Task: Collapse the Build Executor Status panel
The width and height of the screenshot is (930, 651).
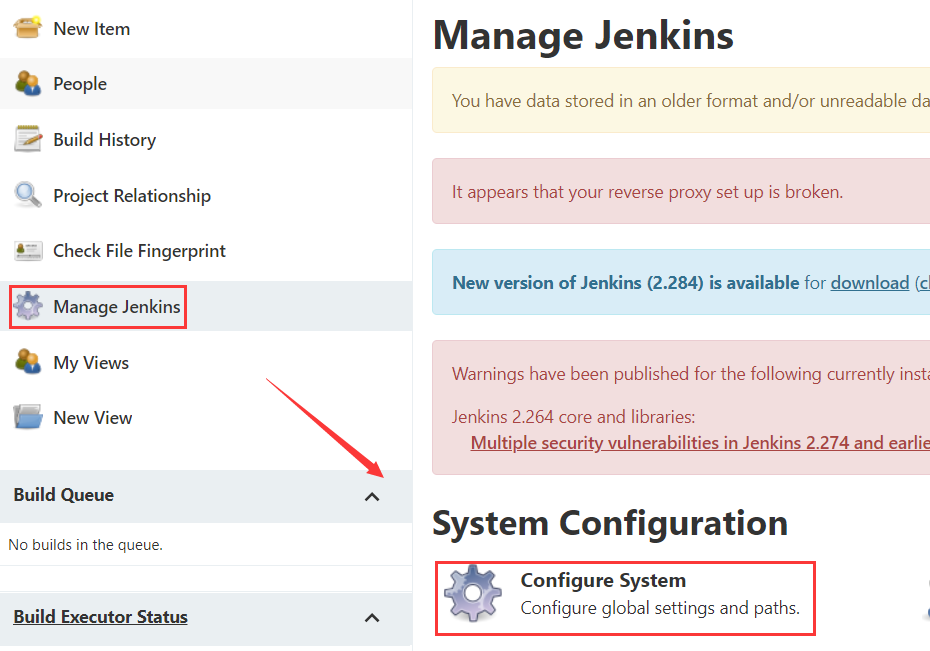Action: click(372, 618)
